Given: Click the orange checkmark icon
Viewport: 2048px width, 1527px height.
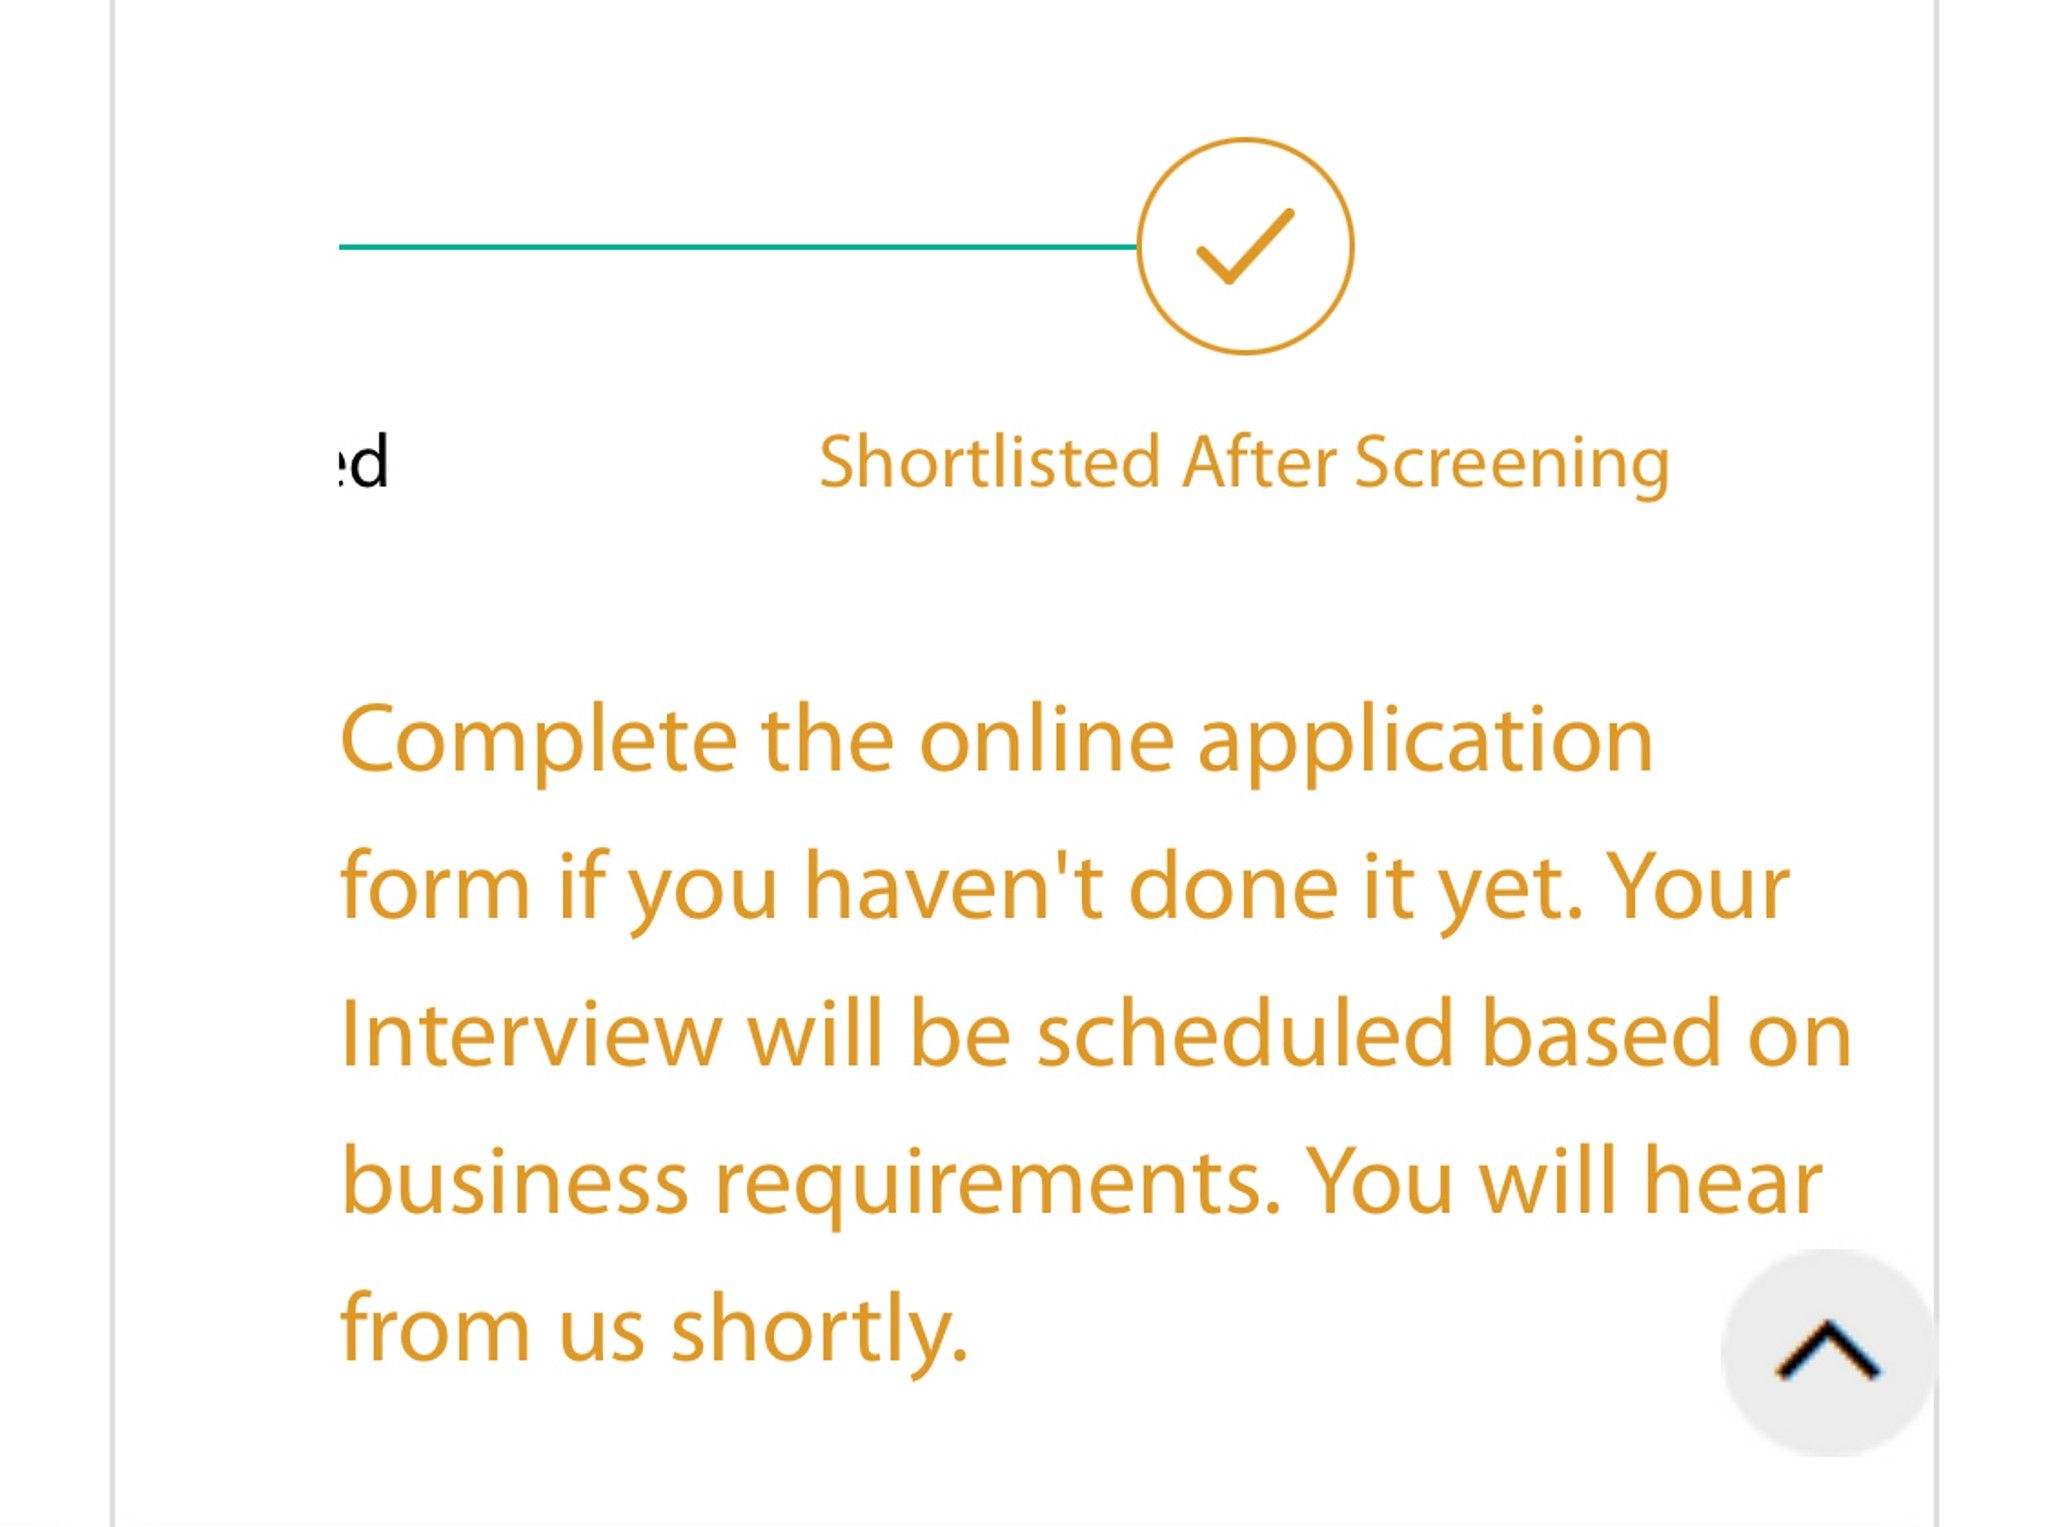Looking at the screenshot, I should pyautogui.click(x=1245, y=246).
